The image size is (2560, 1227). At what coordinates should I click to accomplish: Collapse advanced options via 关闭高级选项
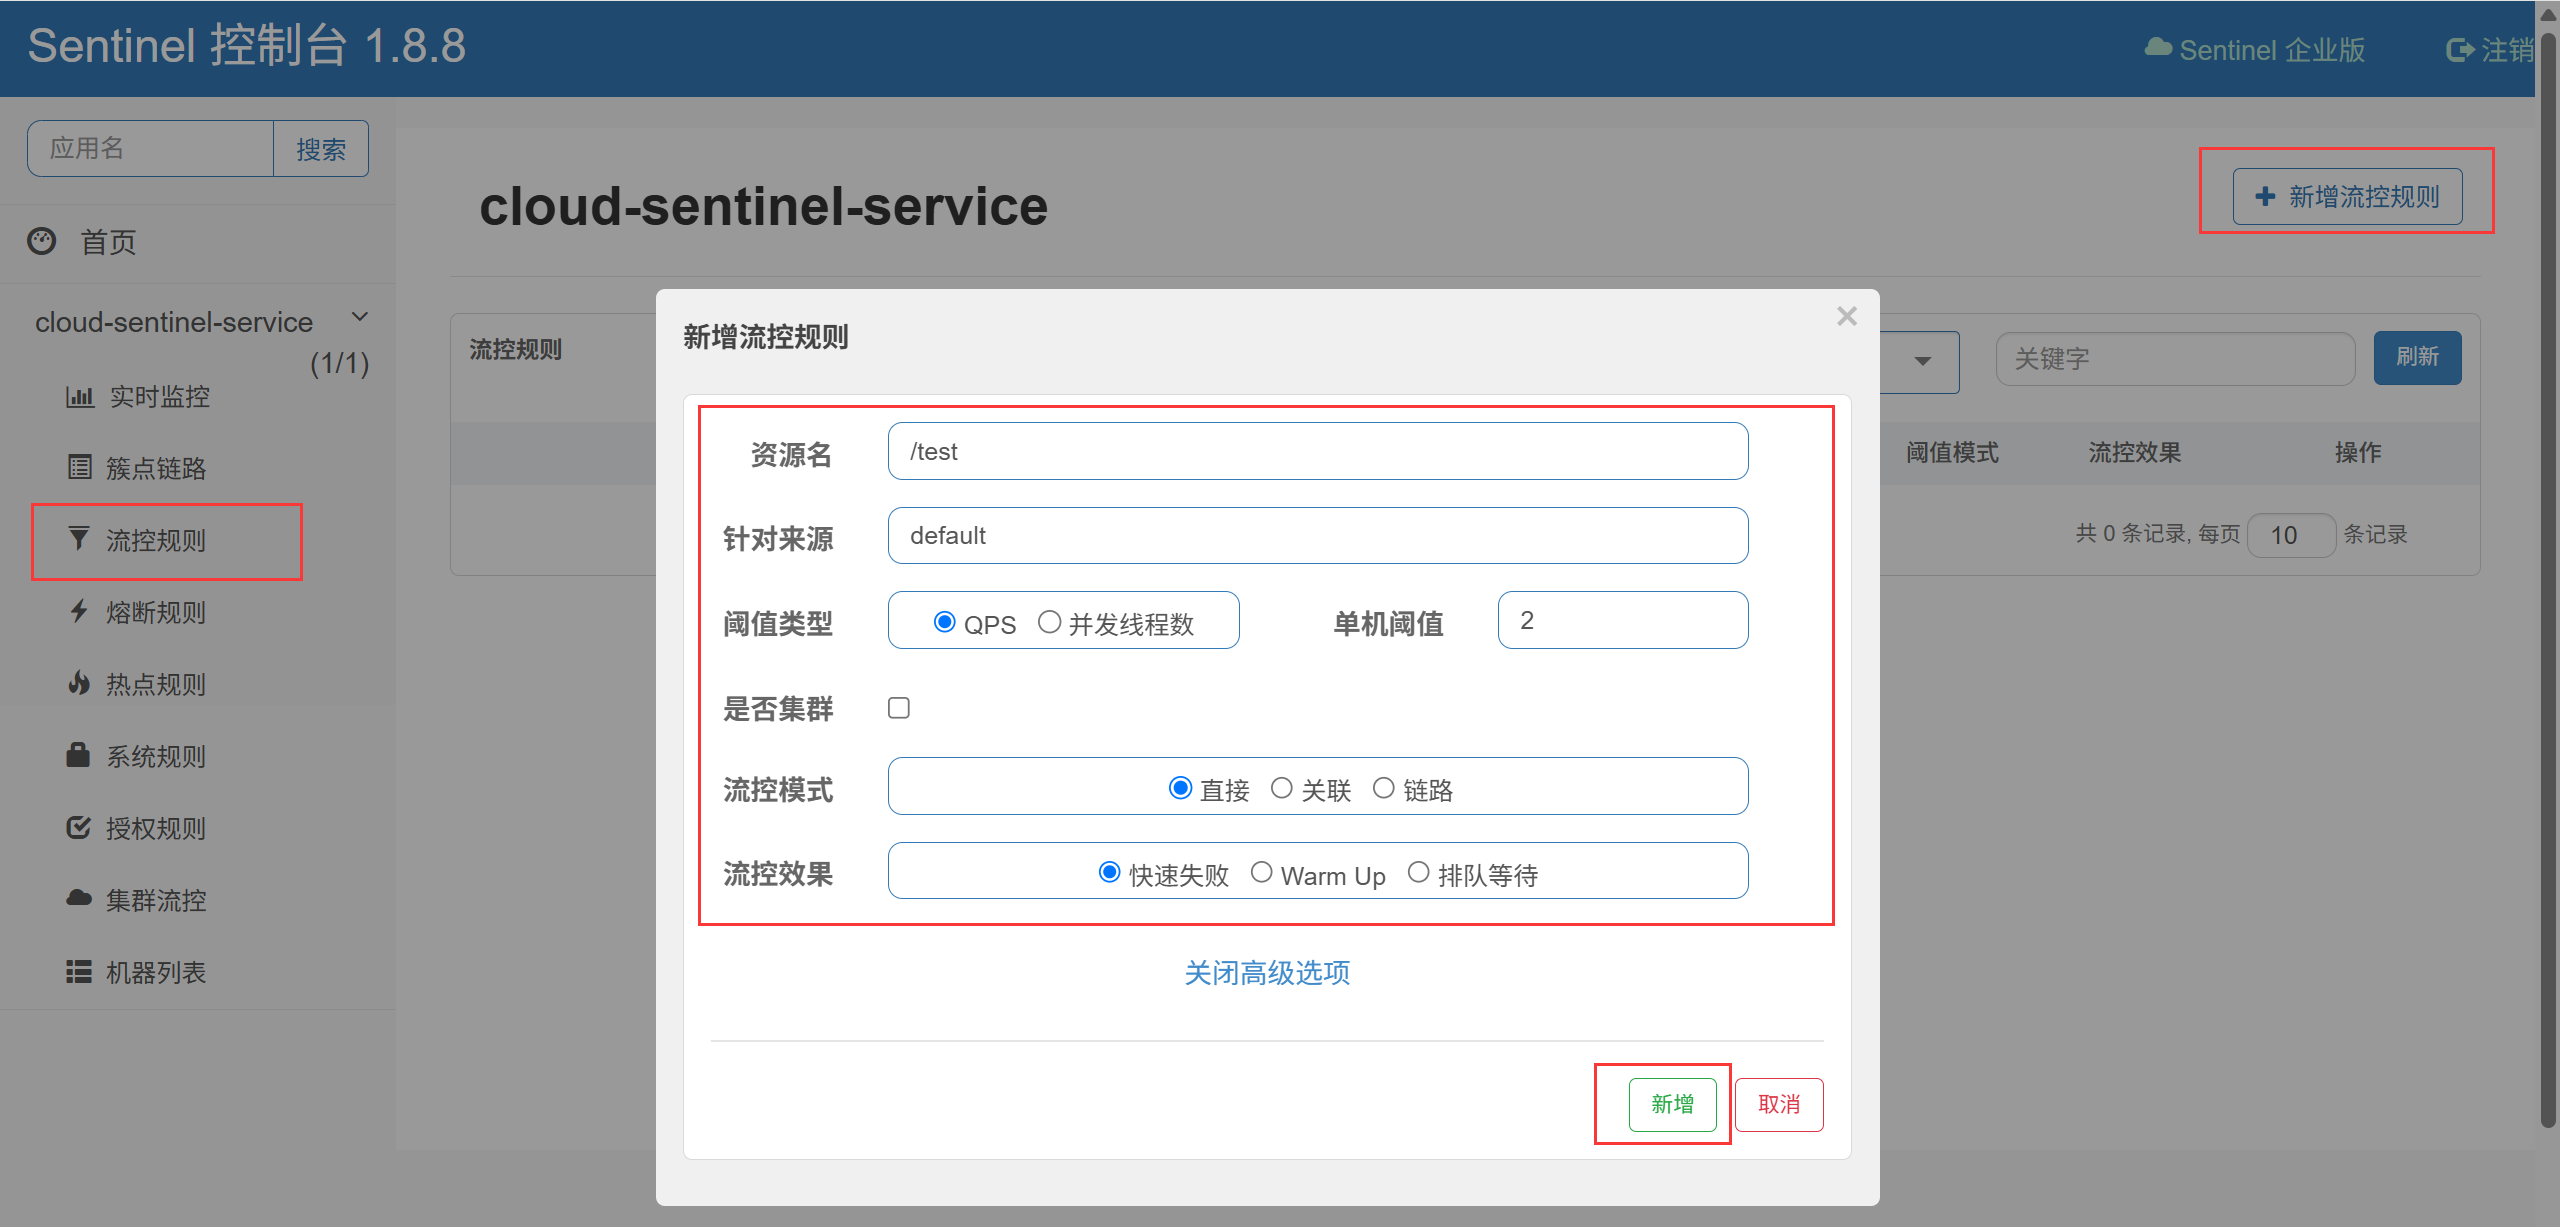tap(1267, 973)
